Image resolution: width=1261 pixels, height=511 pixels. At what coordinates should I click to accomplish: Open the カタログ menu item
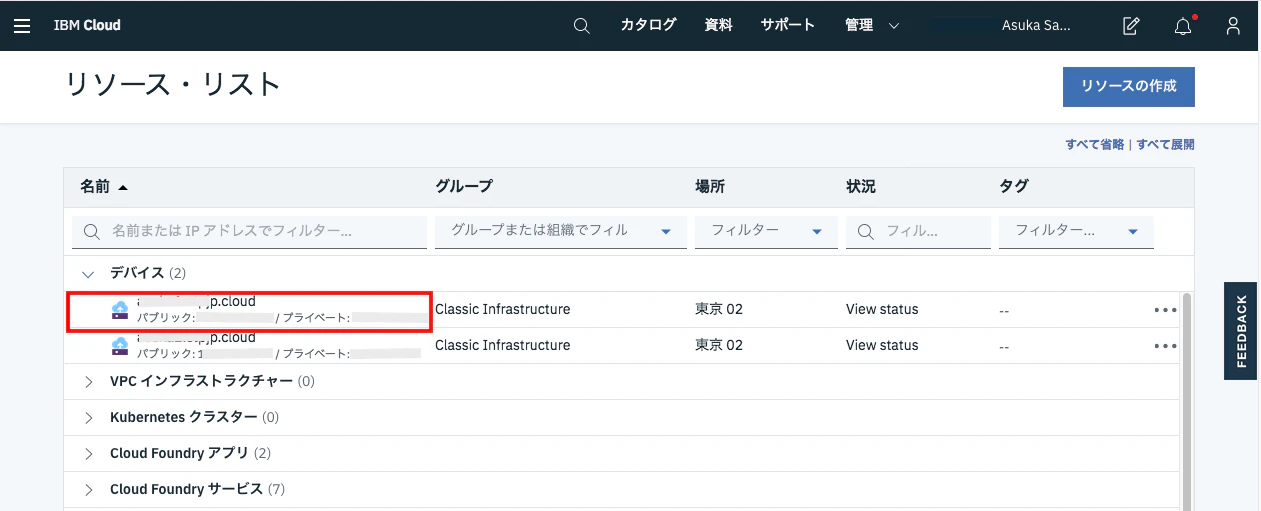pyautogui.click(x=648, y=25)
